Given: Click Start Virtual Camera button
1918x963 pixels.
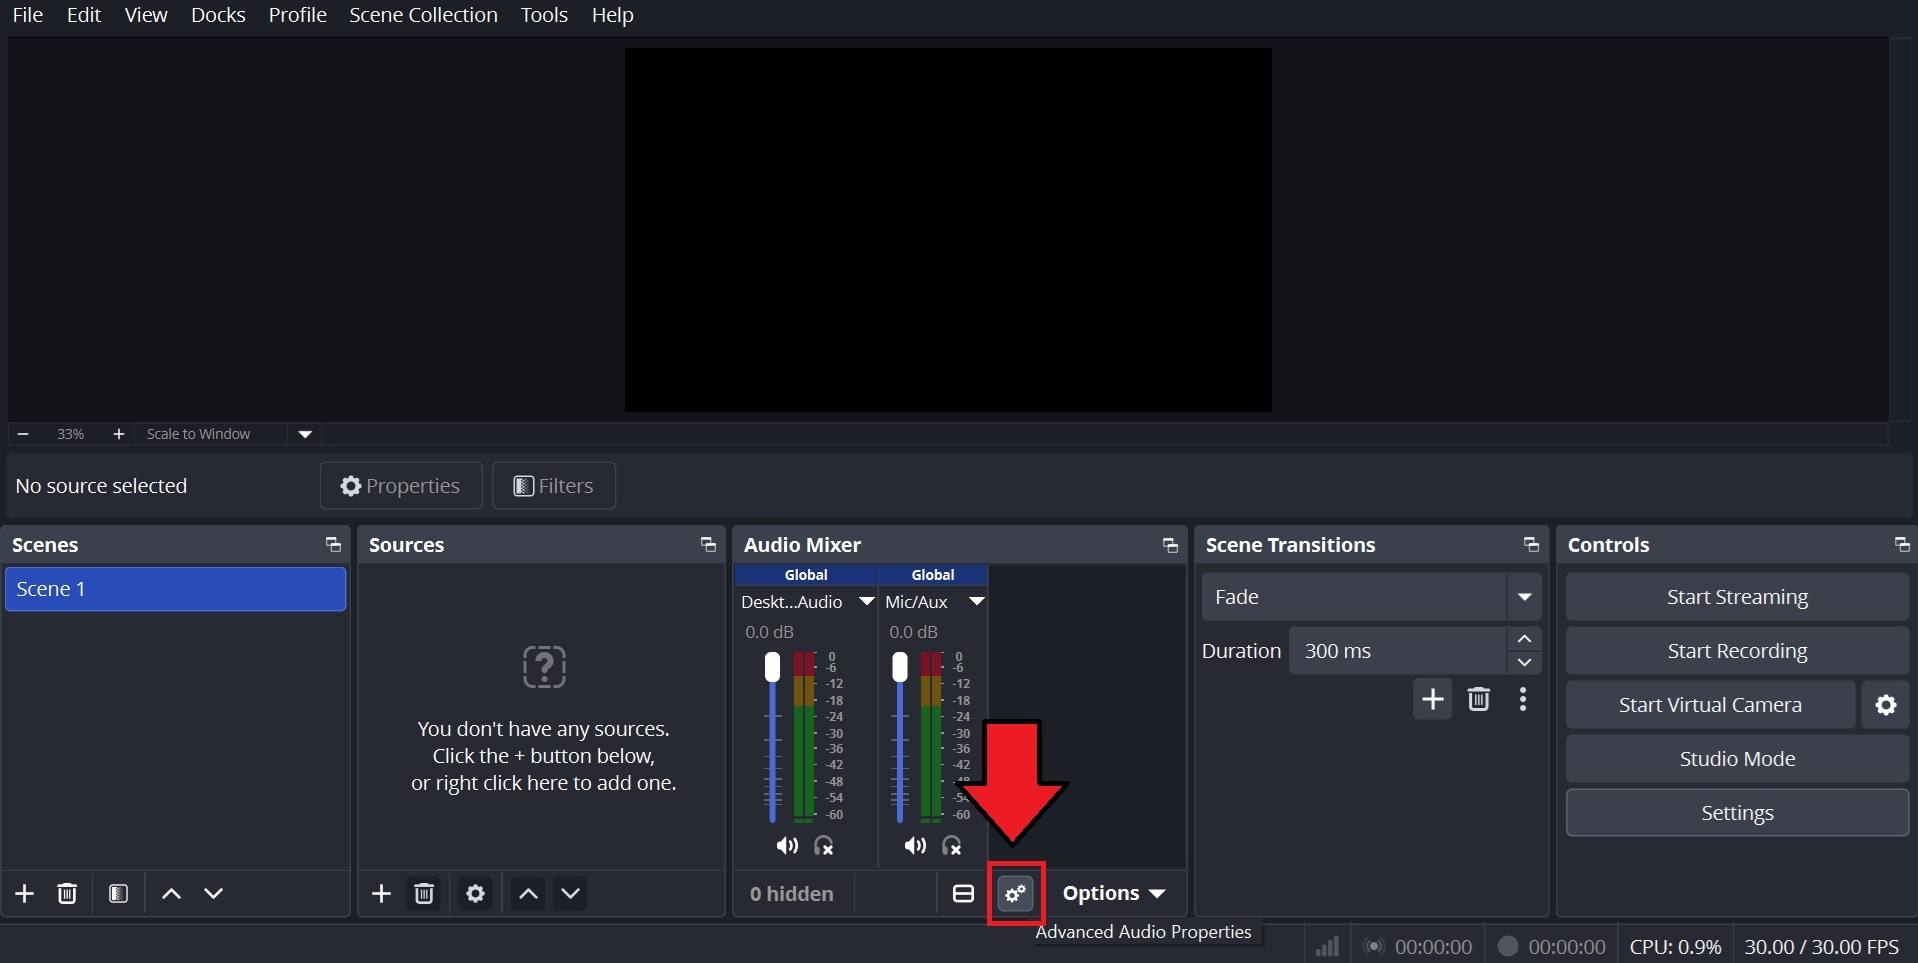Looking at the screenshot, I should point(1710,705).
